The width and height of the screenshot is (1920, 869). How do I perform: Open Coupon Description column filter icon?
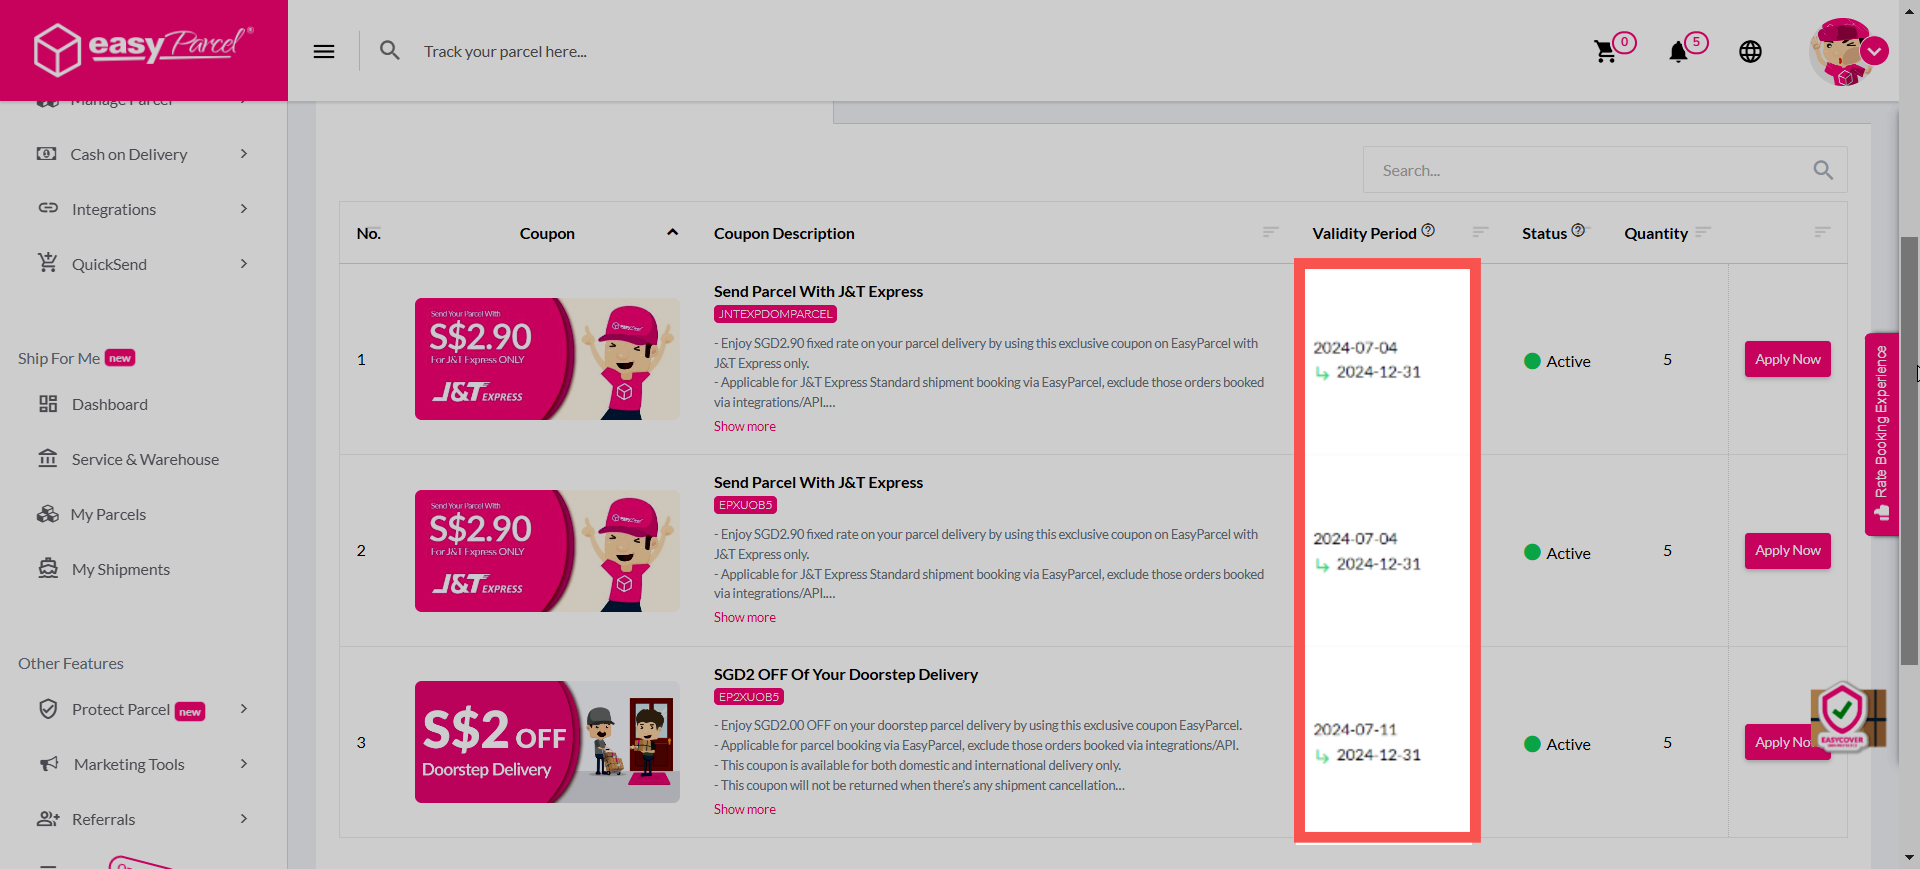[1271, 232]
